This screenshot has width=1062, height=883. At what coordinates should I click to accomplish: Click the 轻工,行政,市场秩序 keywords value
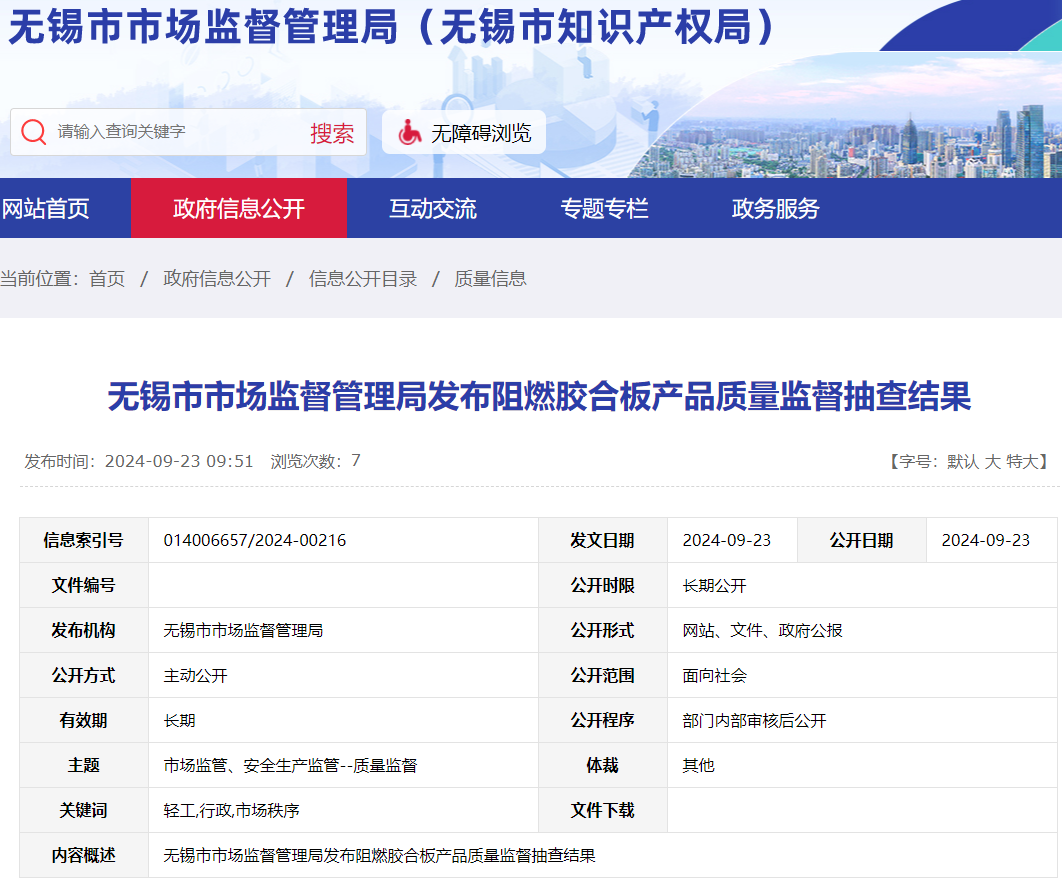click(232, 811)
